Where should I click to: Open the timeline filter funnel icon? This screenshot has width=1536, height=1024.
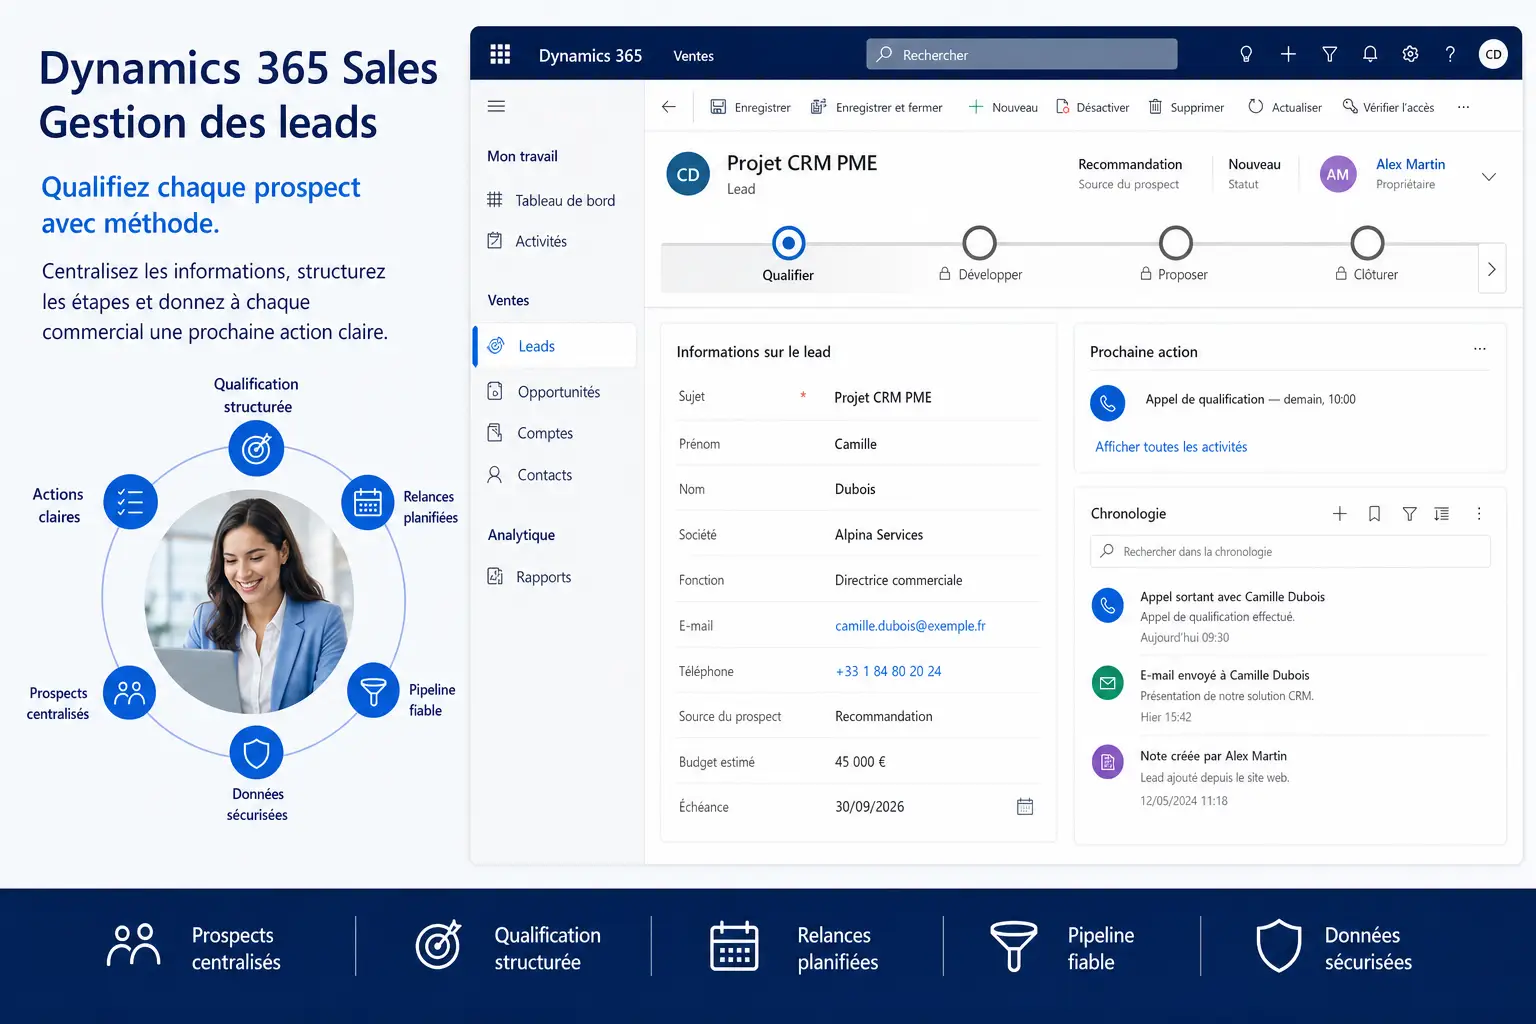click(1409, 513)
